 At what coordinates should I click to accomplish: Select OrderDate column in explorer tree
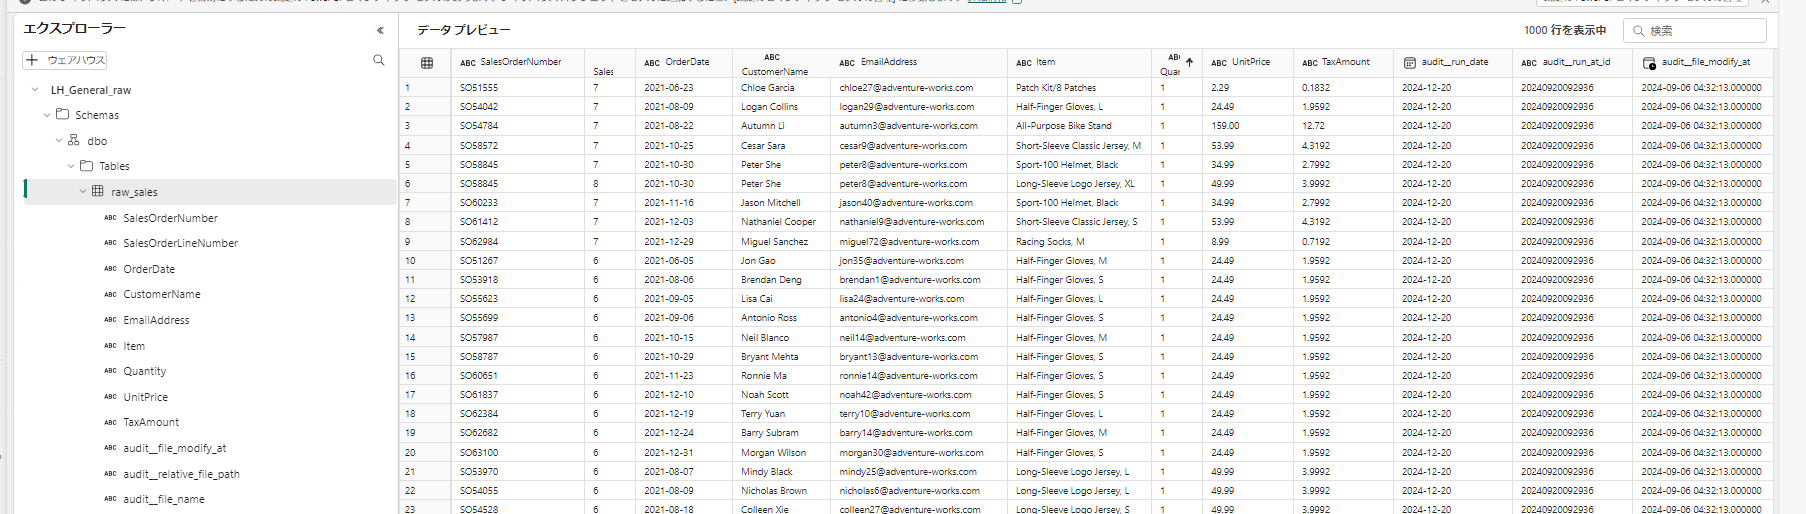click(x=149, y=269)
